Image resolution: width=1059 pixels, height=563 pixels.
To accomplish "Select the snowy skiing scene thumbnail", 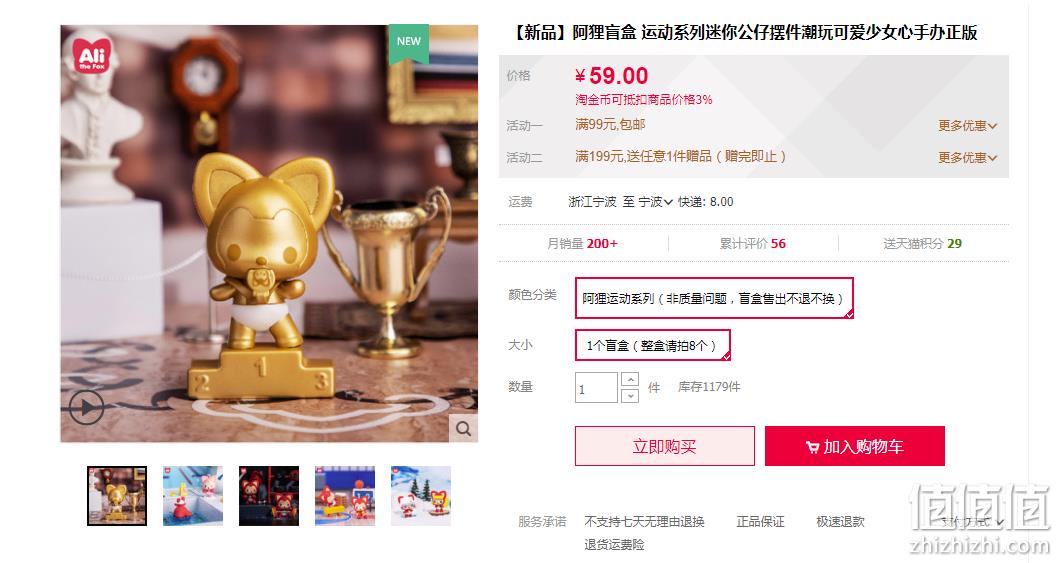I will [x=421, y=496].
